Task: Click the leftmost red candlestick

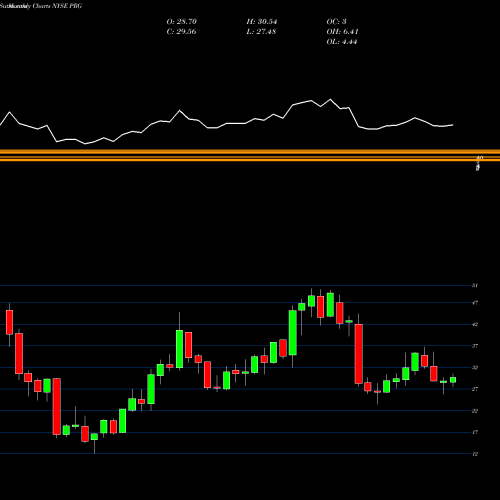Action: tap(9, 322)
